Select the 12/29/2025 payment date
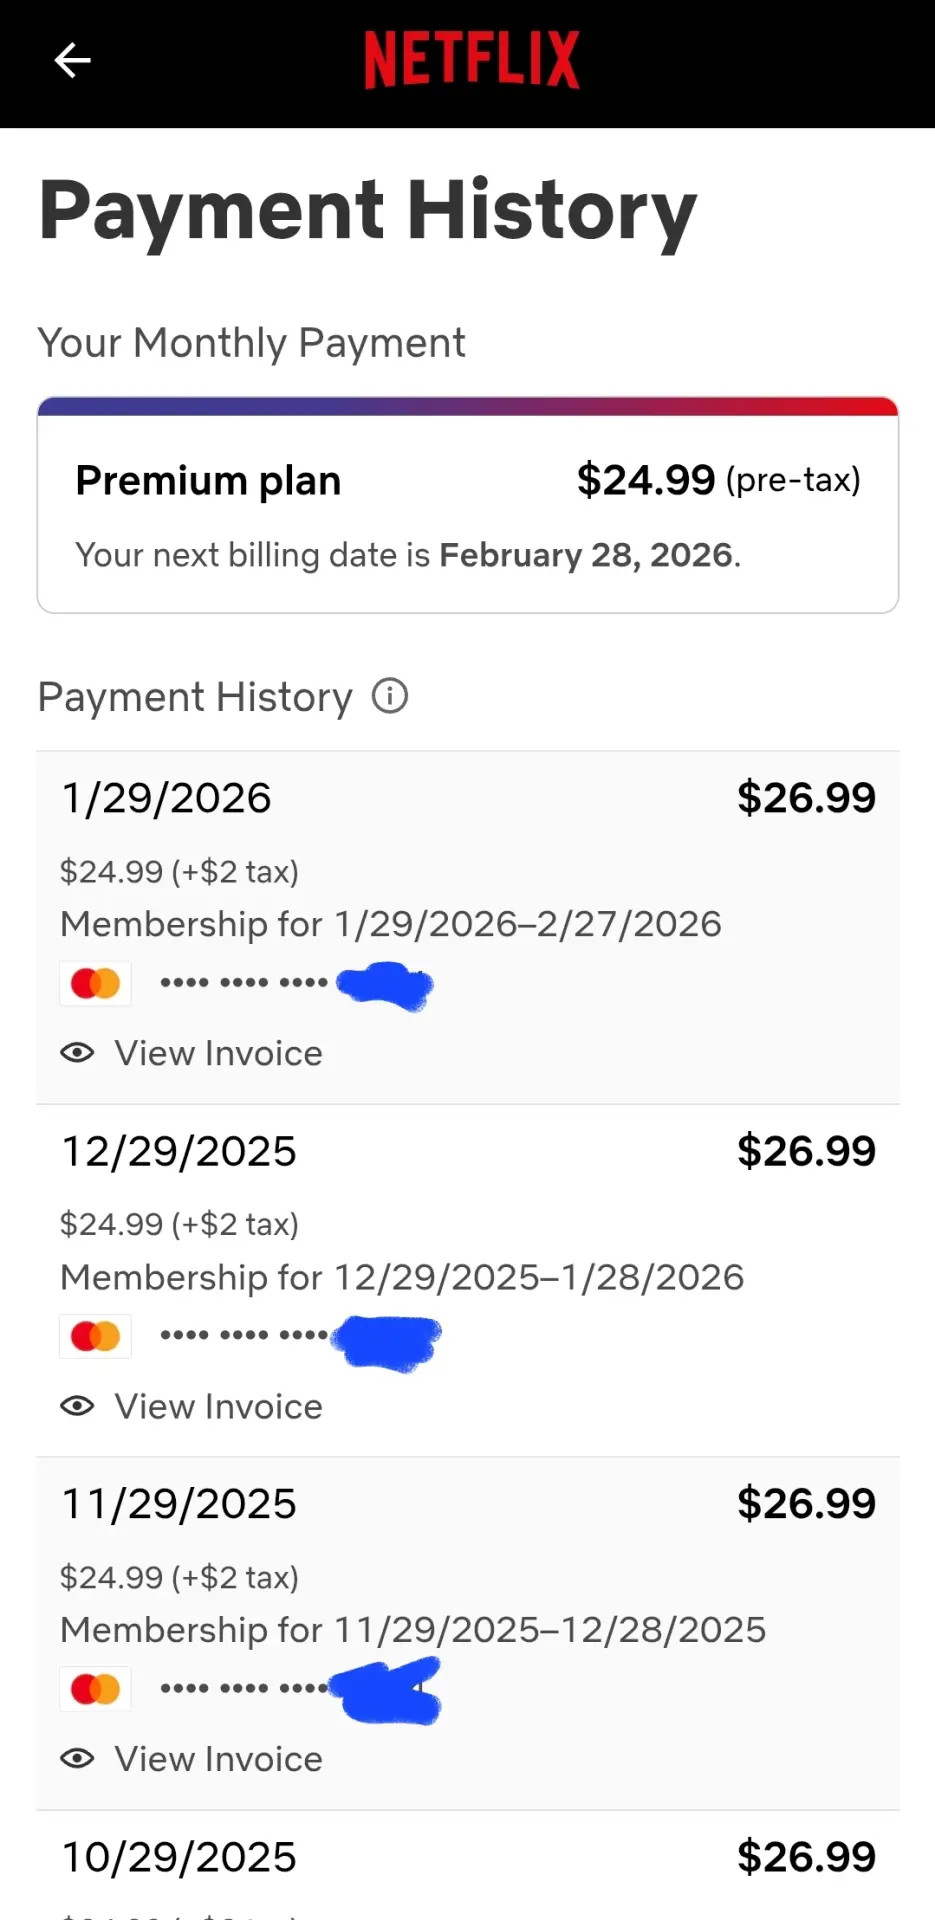Image resolution: width=935 pixels, height=1920 pixels. [x=179, y=1151]
